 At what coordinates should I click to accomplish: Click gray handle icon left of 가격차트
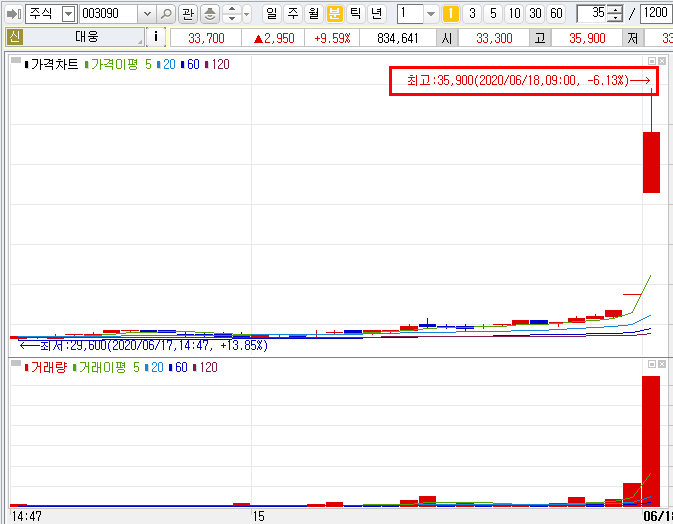tap(16, 61)
